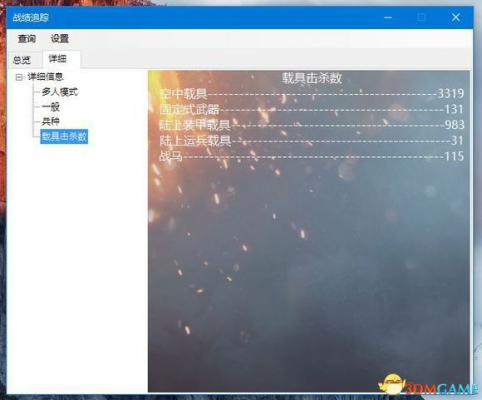
Task: Click the 3DMGAME watermark logo
Action: (430, 387)
